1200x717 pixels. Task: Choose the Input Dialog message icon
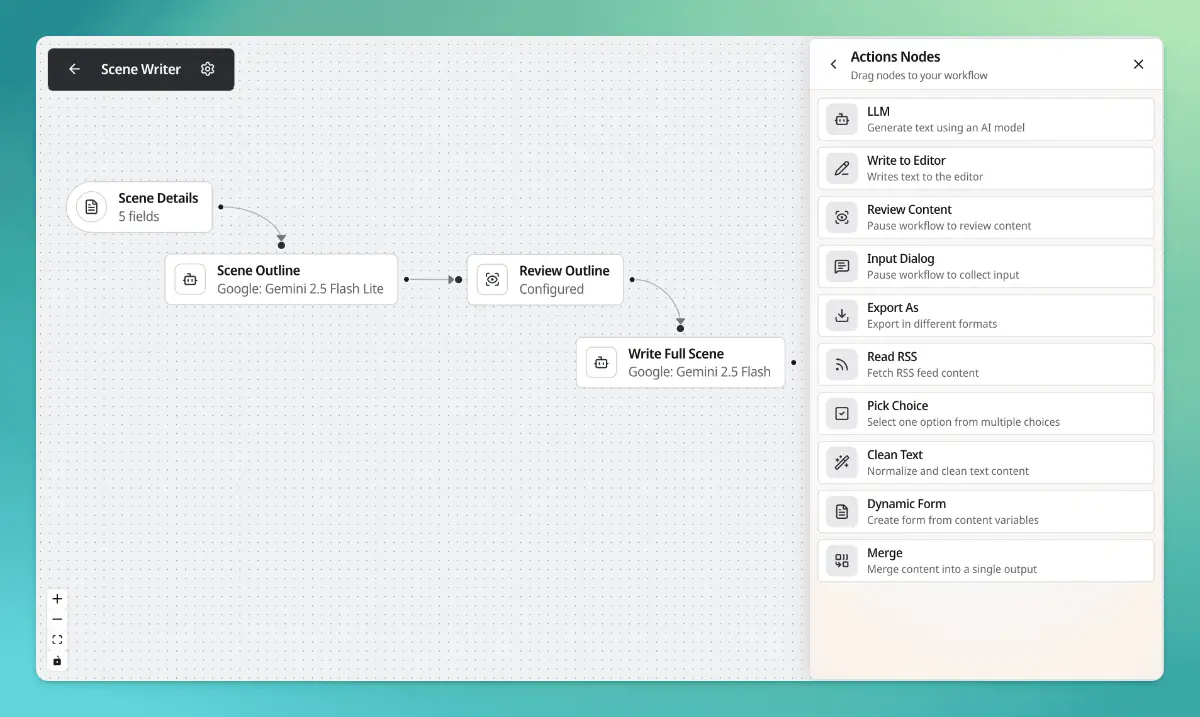click(x=842, y=266)
